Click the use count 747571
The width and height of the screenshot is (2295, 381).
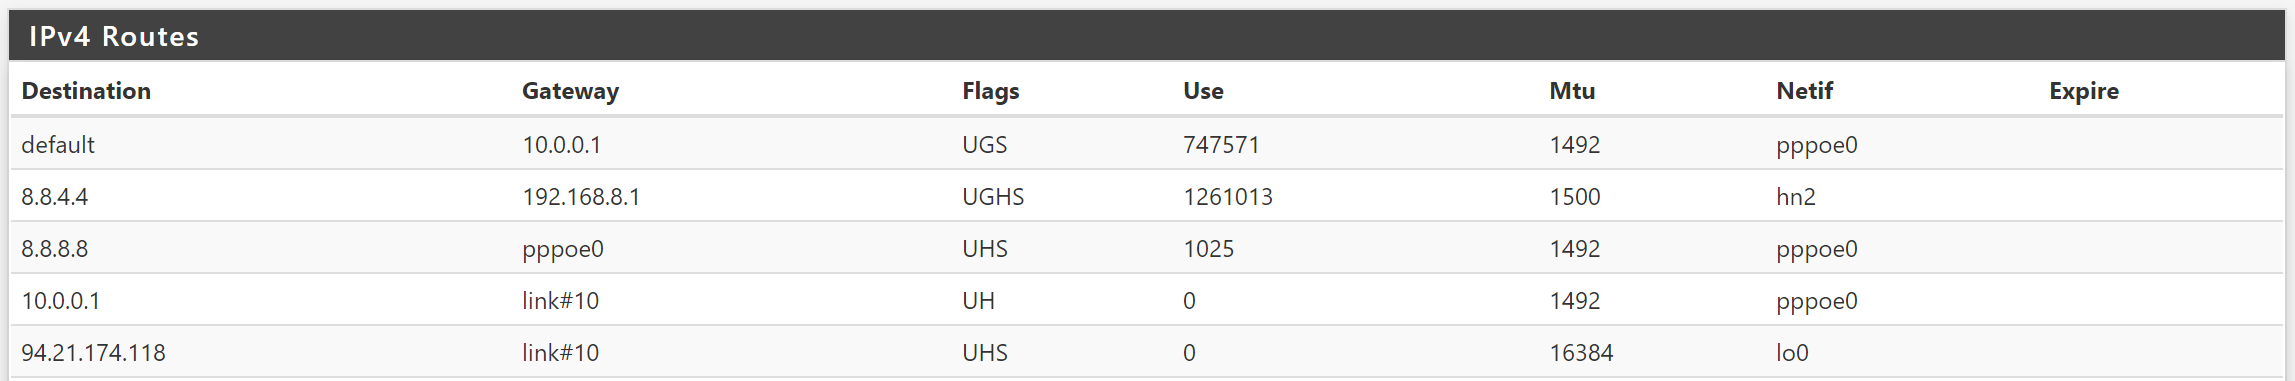pos(1221,145)
